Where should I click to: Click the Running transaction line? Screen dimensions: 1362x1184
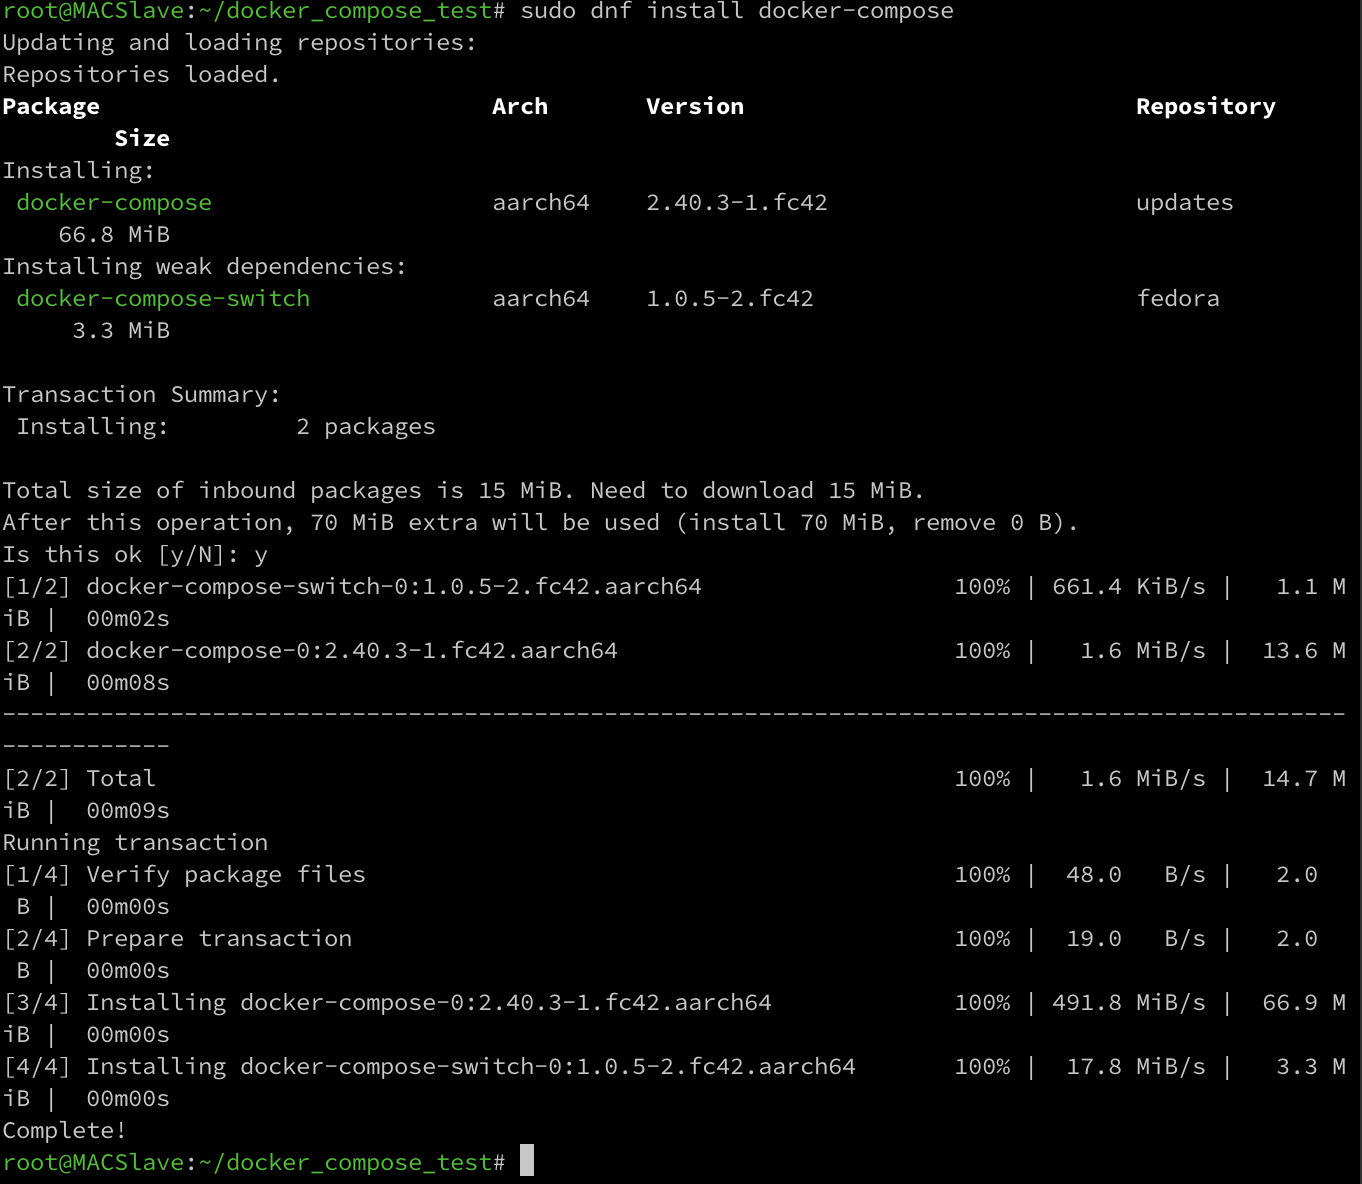135,842
